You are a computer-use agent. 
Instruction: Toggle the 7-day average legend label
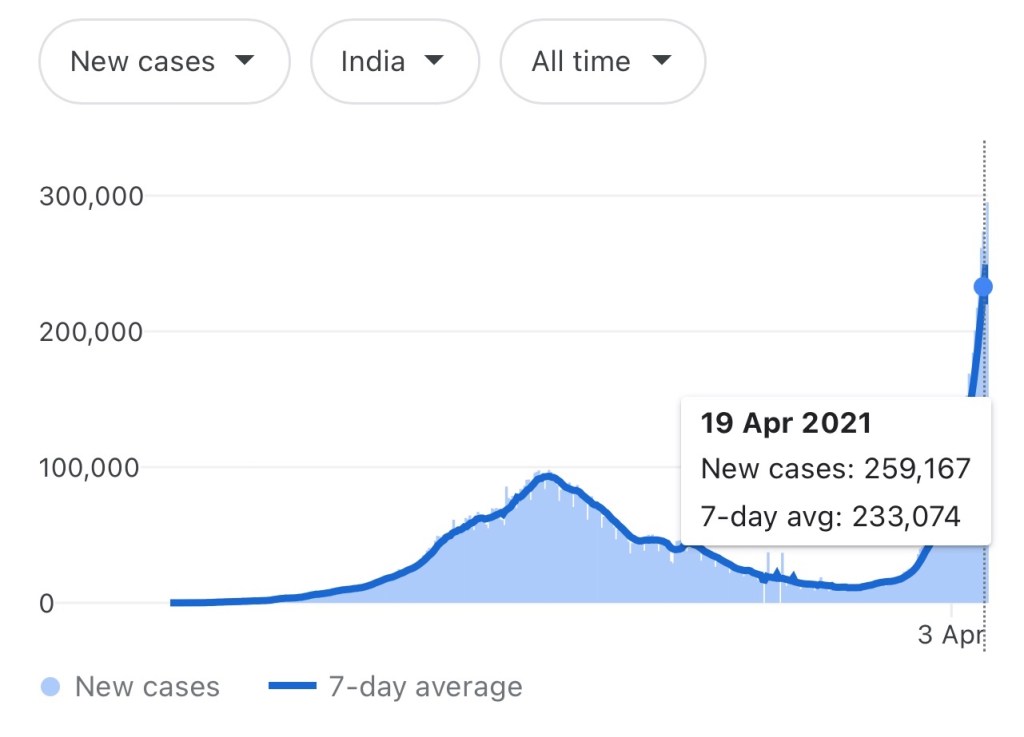click(x=425, y=687)
